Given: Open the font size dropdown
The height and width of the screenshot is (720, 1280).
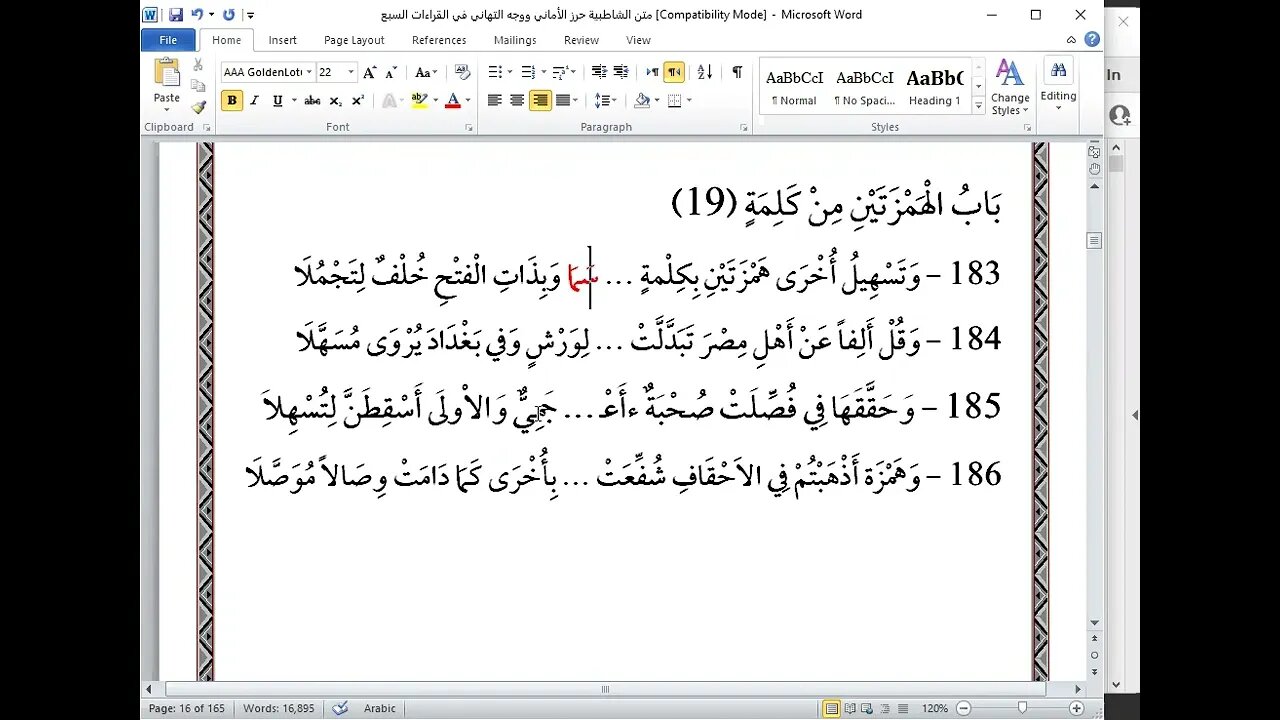Looking at the screenshot, I should 351,72.
